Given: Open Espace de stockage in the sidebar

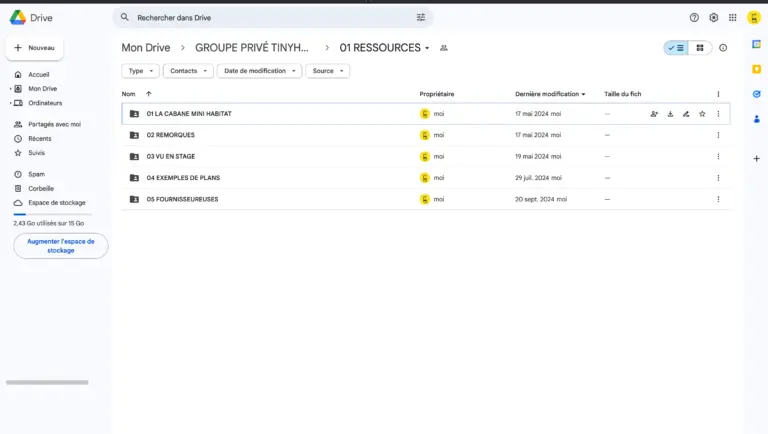Looking at the screenshot, I should pos(56,203).
